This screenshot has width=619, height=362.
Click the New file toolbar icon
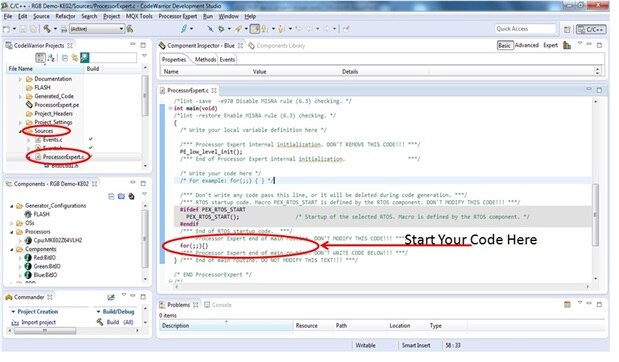point(6,29)
